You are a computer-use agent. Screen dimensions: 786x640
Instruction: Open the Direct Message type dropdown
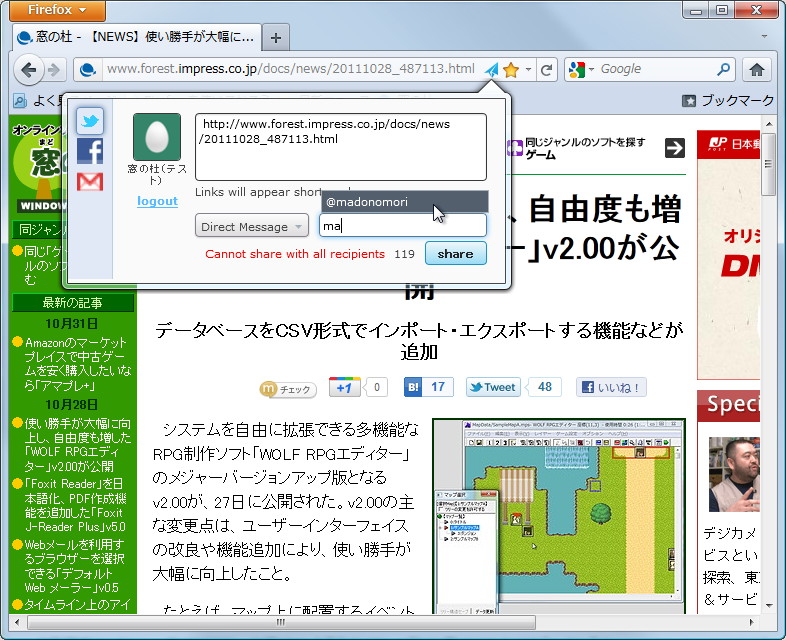[252, 227]
